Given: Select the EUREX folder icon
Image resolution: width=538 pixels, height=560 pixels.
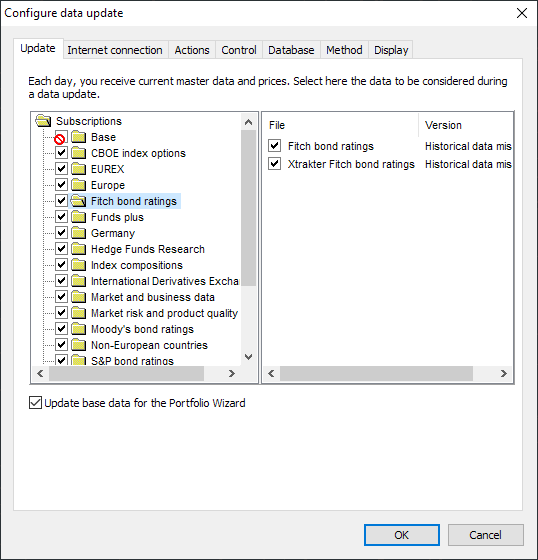Looking at the screenshot, I should tap(79, 169).
